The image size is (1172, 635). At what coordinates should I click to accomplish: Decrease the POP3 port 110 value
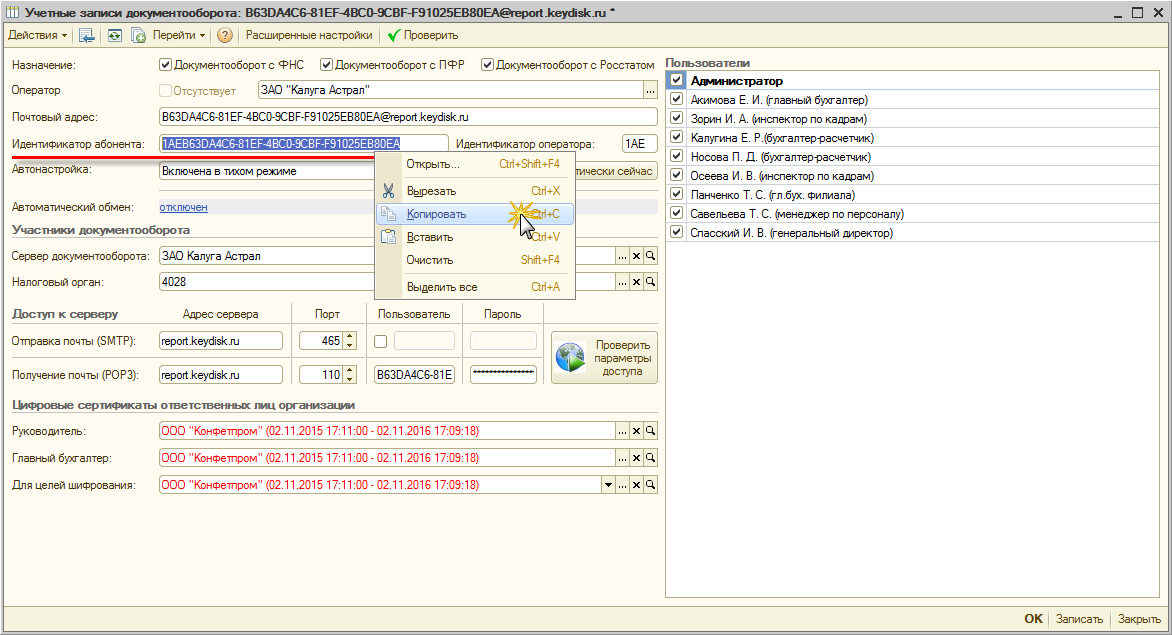[350, 379]
